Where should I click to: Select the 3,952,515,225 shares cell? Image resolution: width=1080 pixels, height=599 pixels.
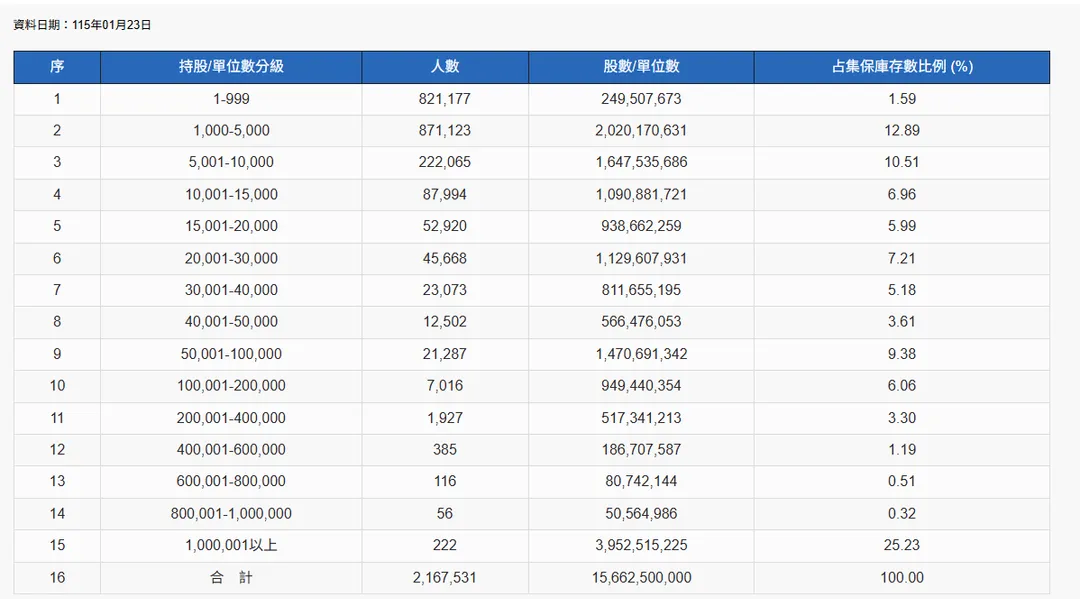click(641, 546)
